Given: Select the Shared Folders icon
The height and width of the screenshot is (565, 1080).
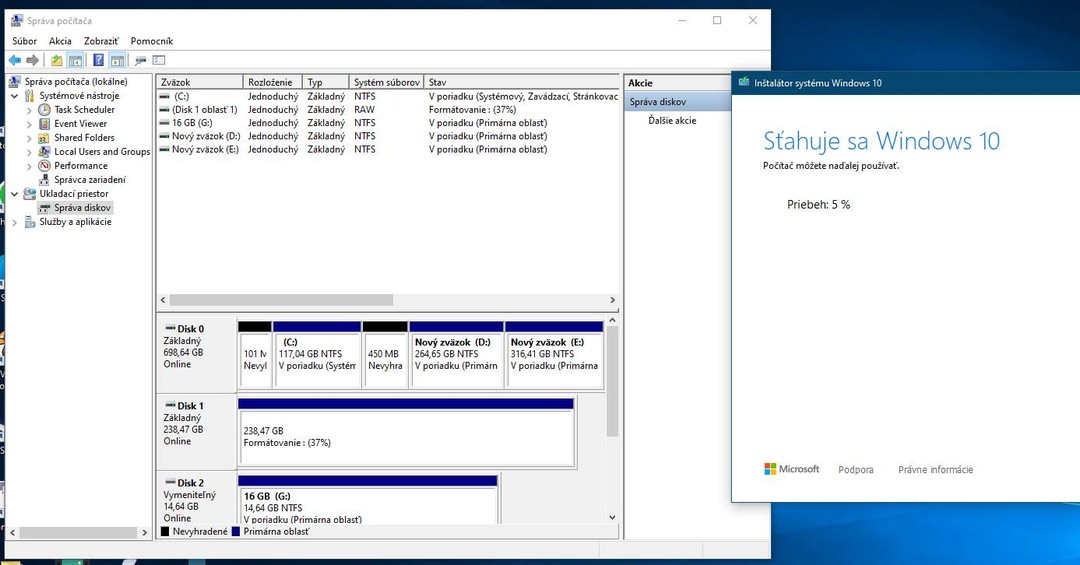Looking at the screenshot, I should click(45, 138).
